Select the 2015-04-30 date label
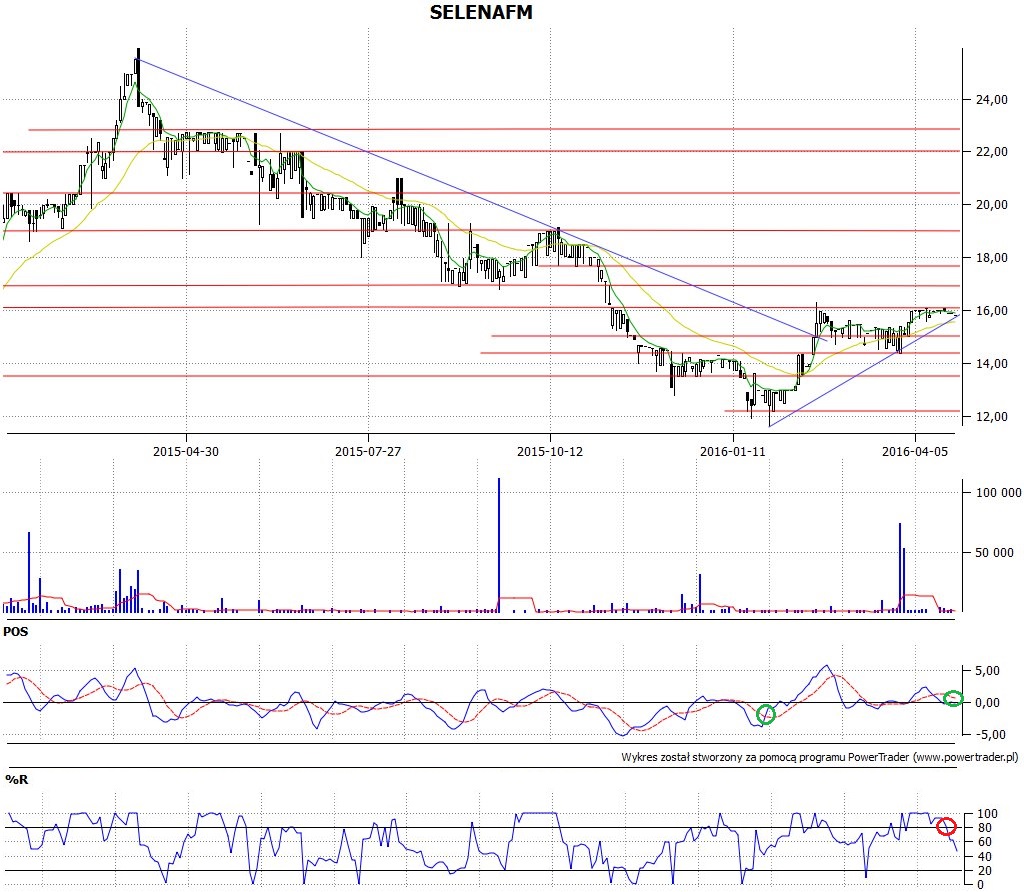 [x=185, y=451]
